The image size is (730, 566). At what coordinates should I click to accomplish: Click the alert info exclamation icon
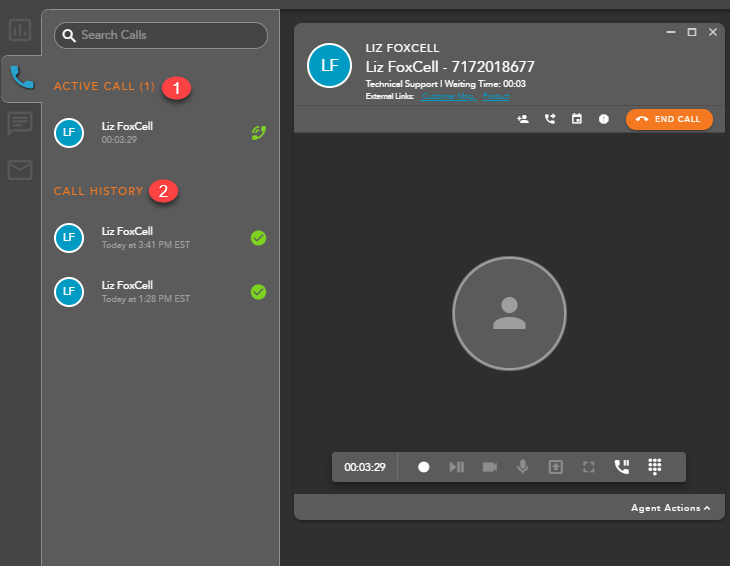tap(603, 119)
